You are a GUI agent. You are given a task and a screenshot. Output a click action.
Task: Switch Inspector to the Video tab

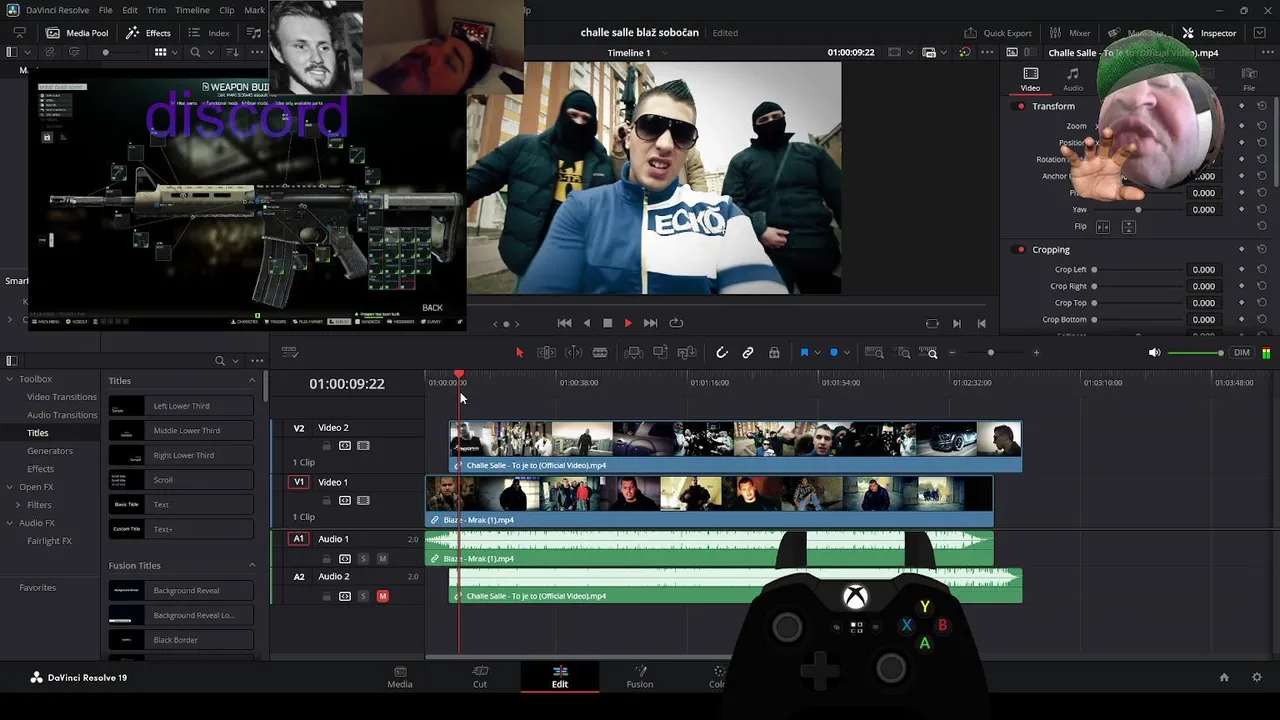coord(1030,79)
